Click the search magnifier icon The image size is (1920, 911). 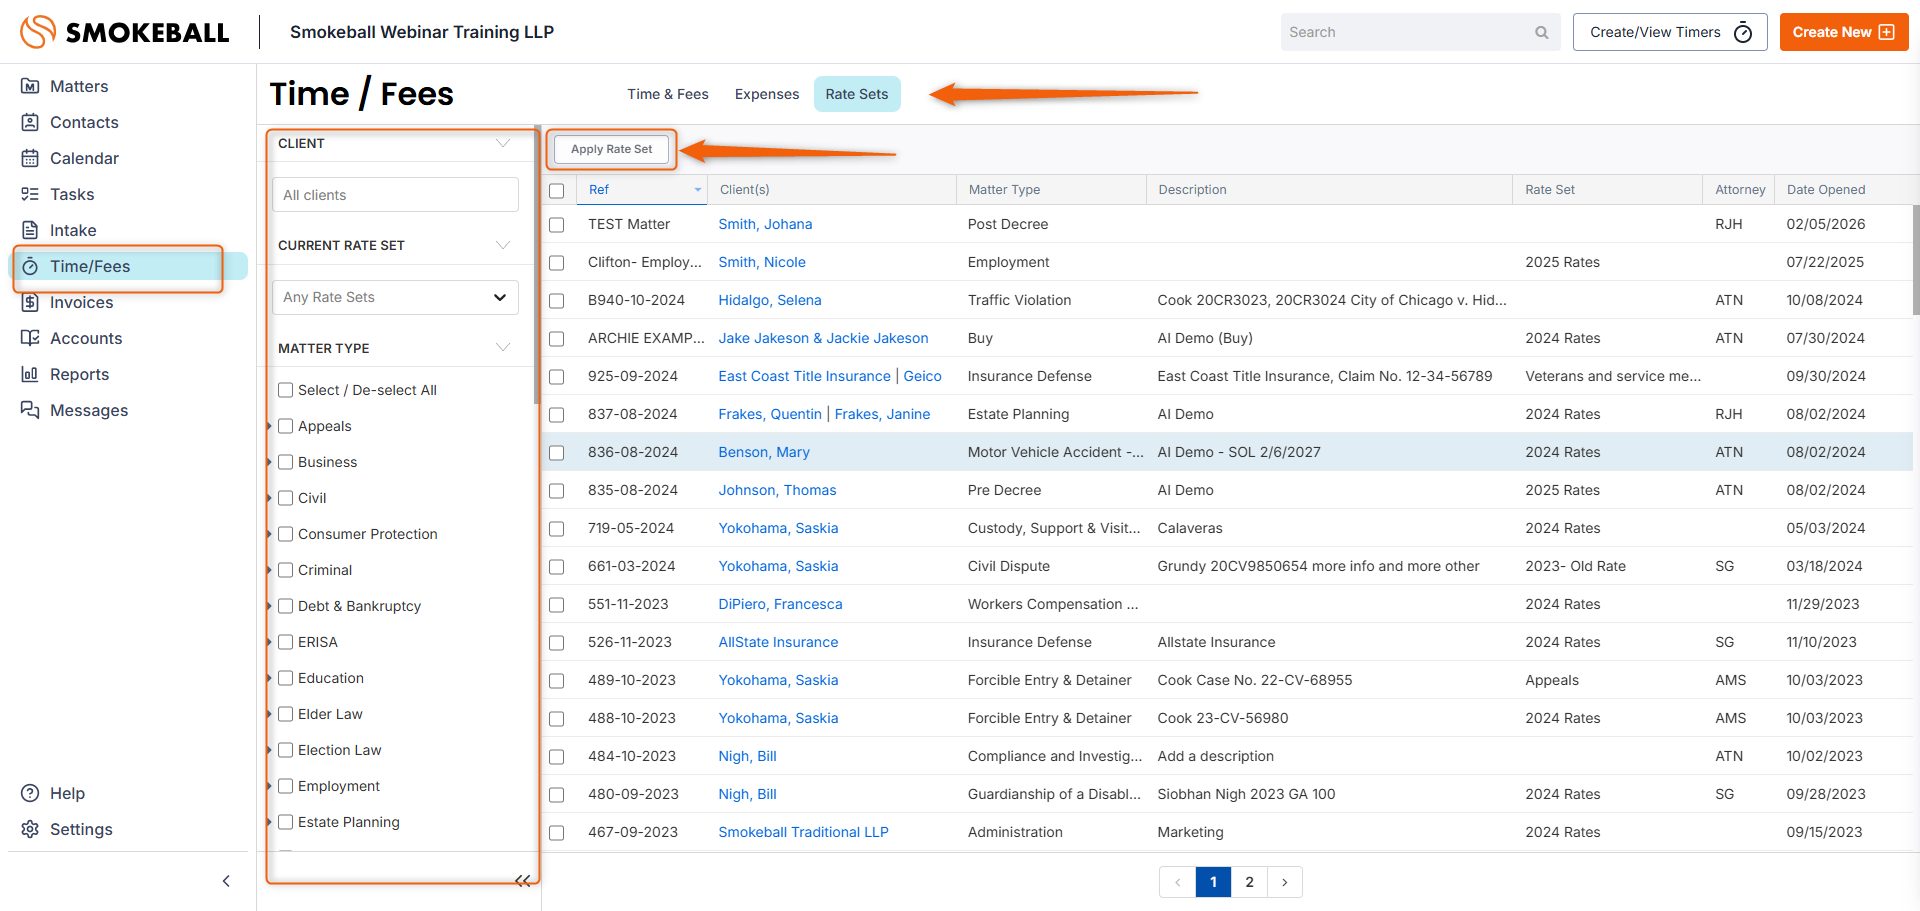(1541, 32)
